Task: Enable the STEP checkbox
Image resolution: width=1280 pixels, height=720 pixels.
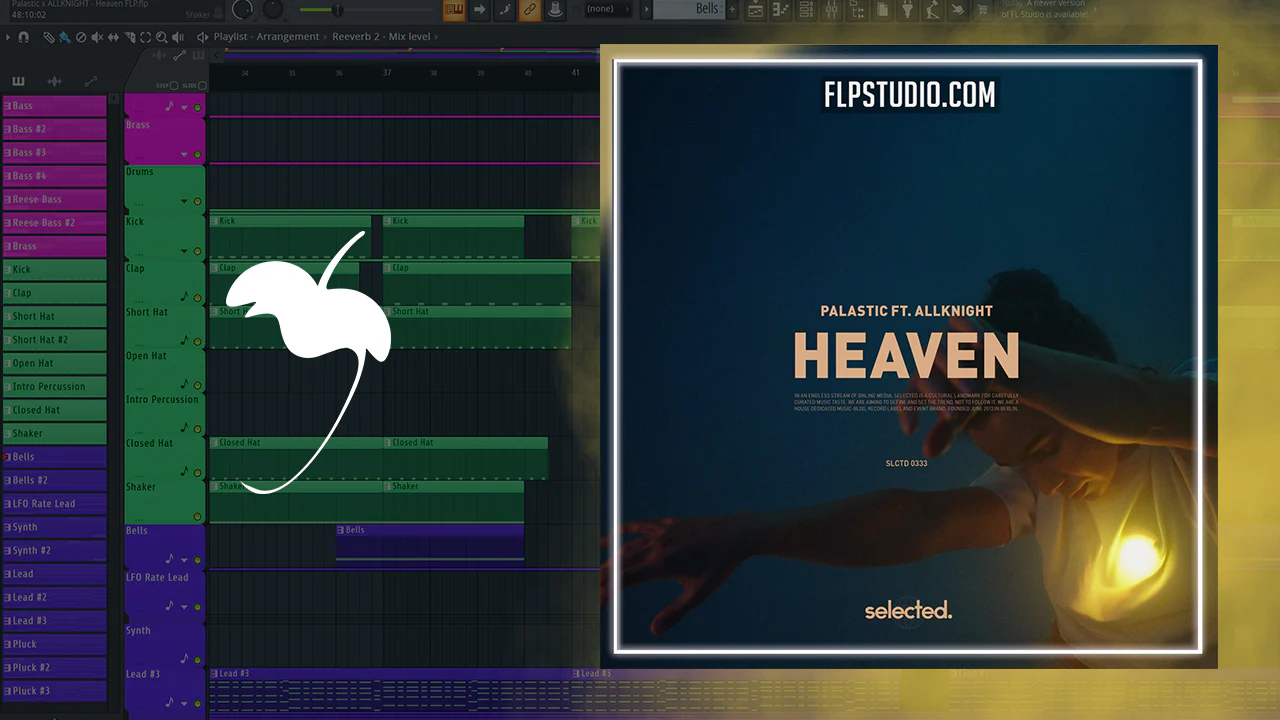Action: click(174, 86)
